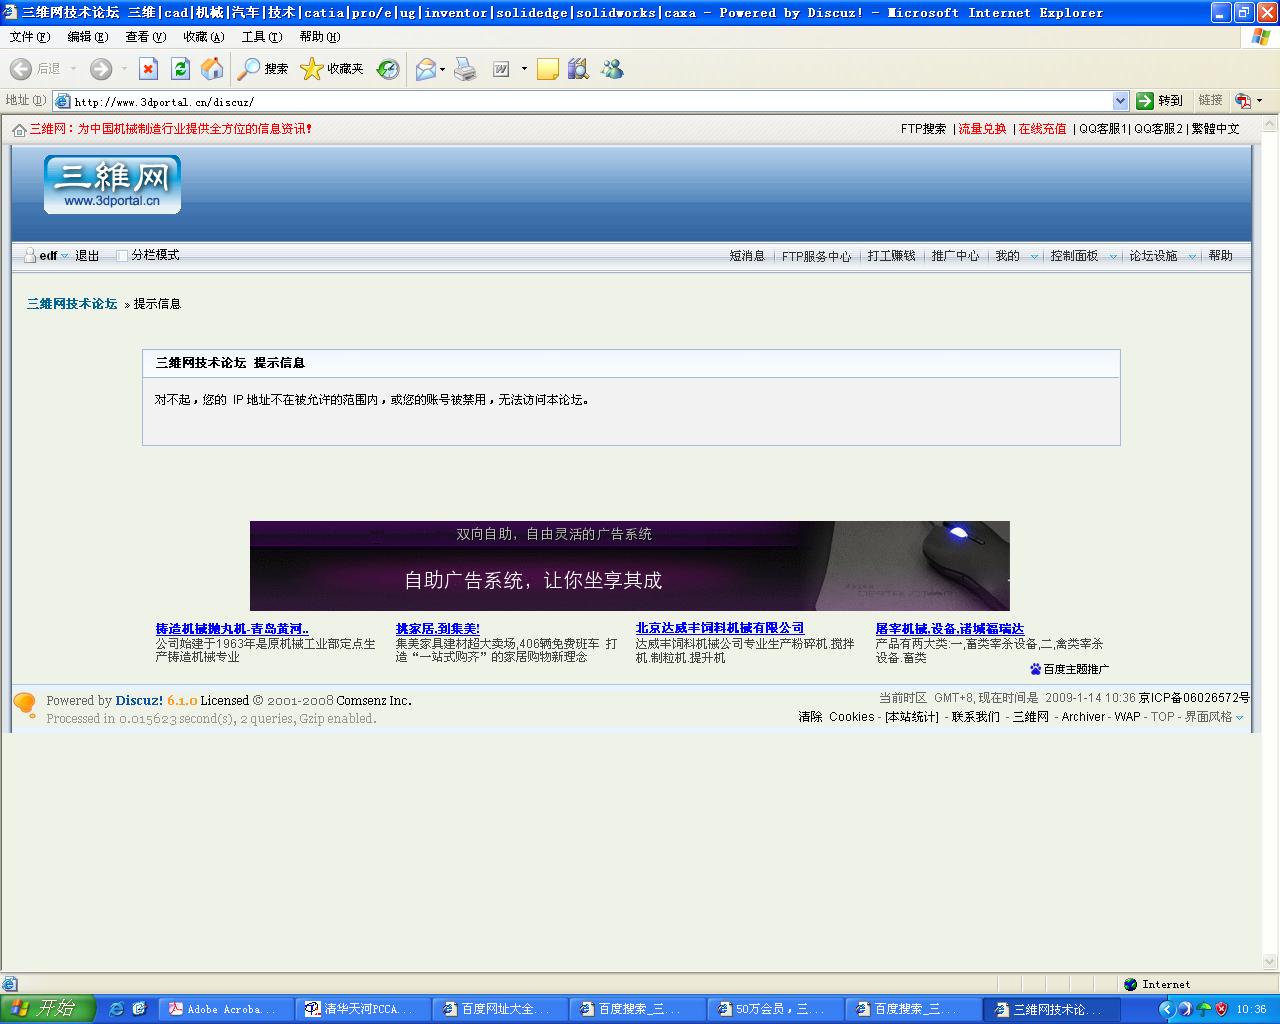Open the 短消息 link
Image resolution: width=1280 pixels, height=1024 pixels.
pos(747,256)
